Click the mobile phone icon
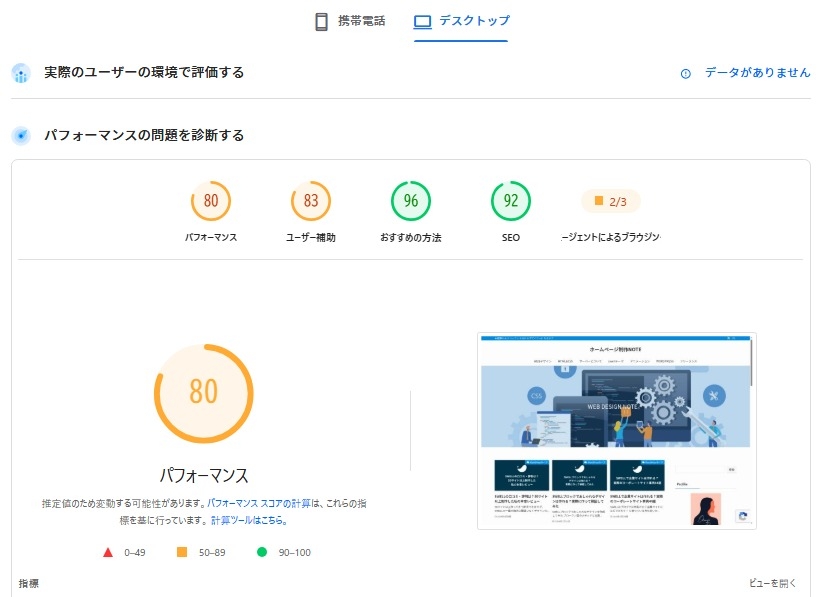Image resolution: width=825 pixels, height=597 pixels. pos(321,22)
